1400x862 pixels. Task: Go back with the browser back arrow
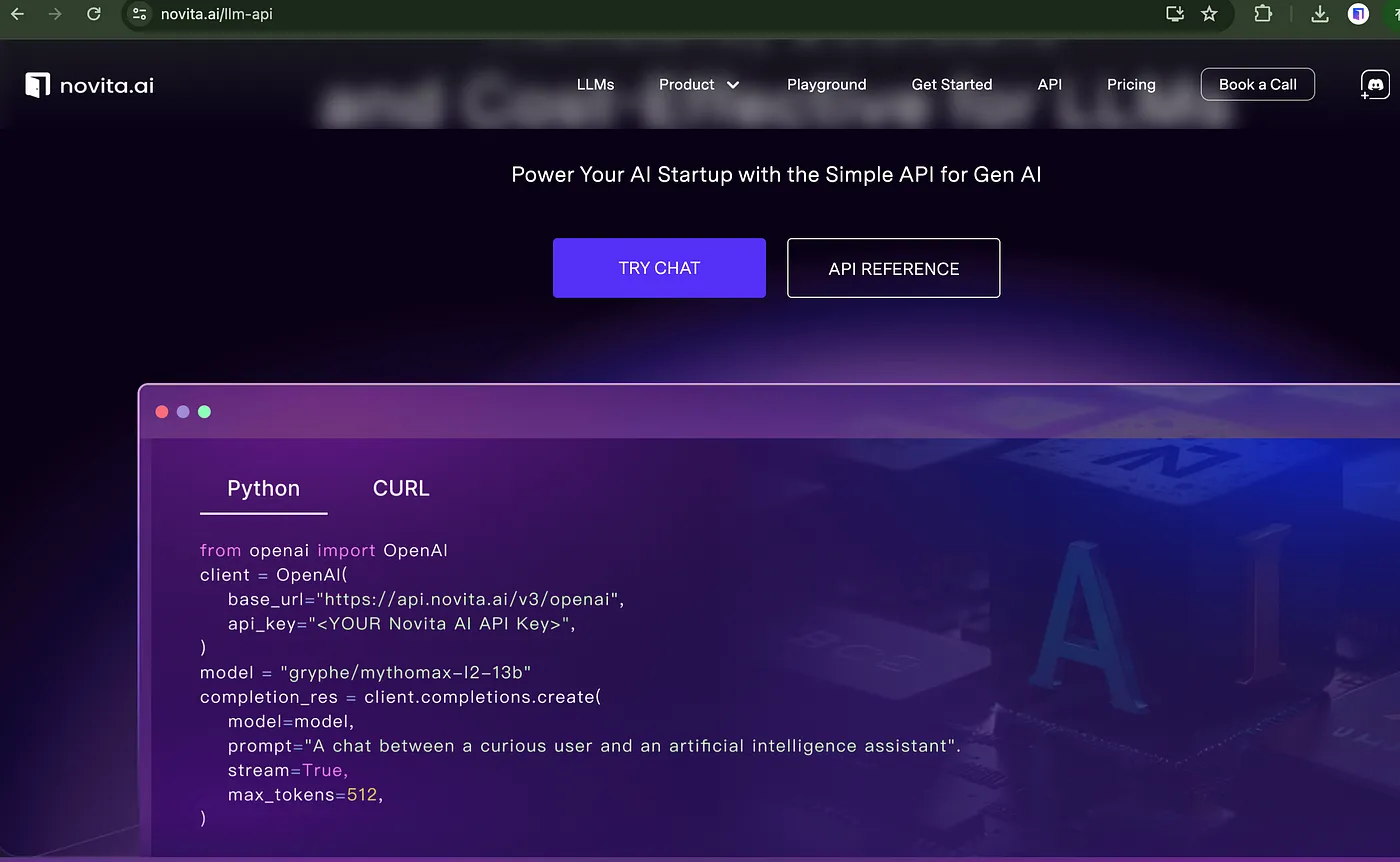tap(17, 14)
